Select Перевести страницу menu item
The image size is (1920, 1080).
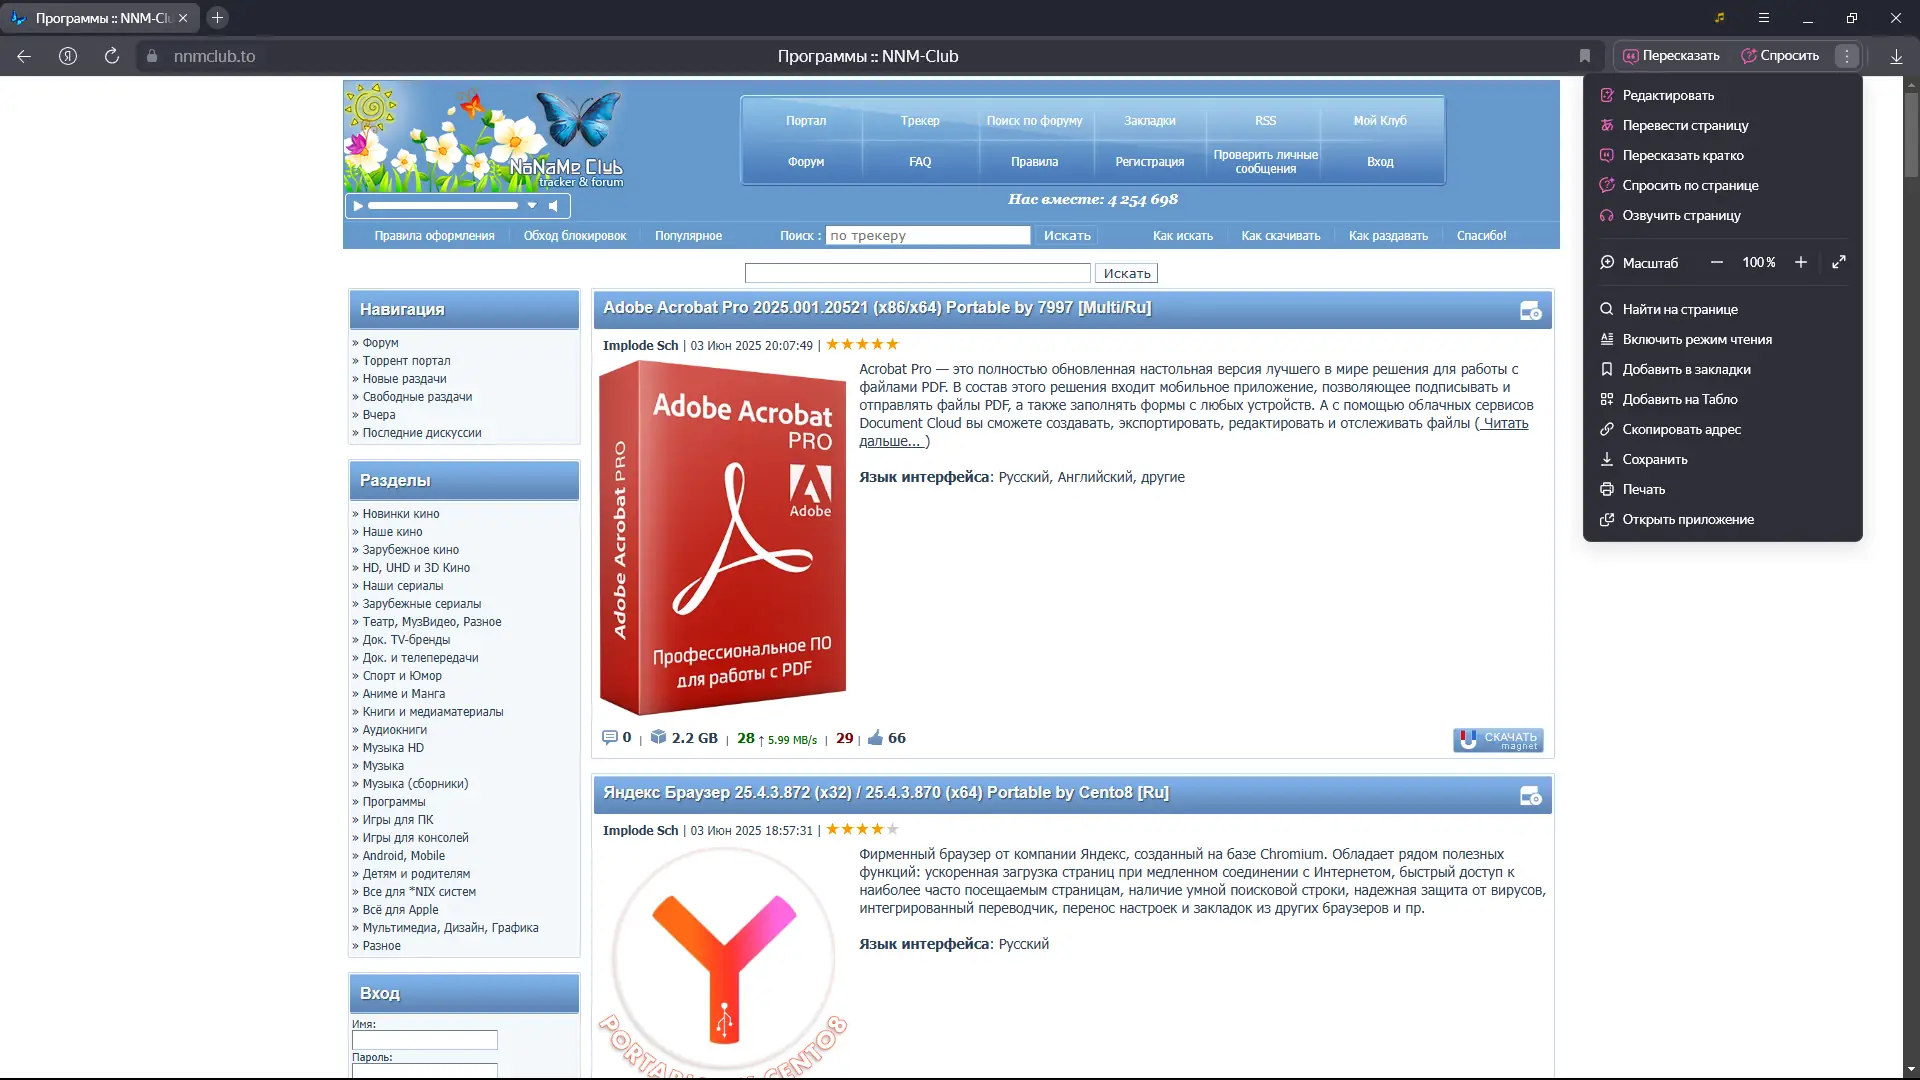1685,125
